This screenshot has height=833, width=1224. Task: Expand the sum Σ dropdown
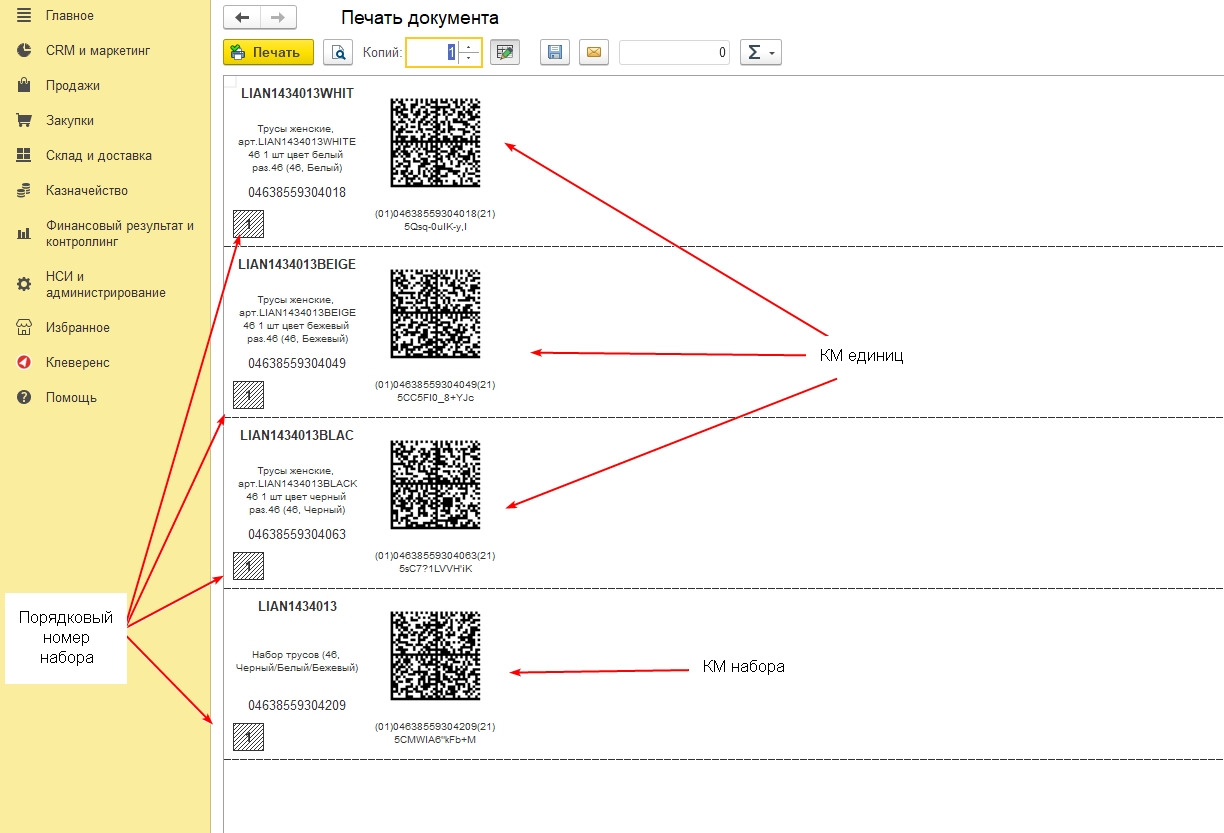coord(760,53)
